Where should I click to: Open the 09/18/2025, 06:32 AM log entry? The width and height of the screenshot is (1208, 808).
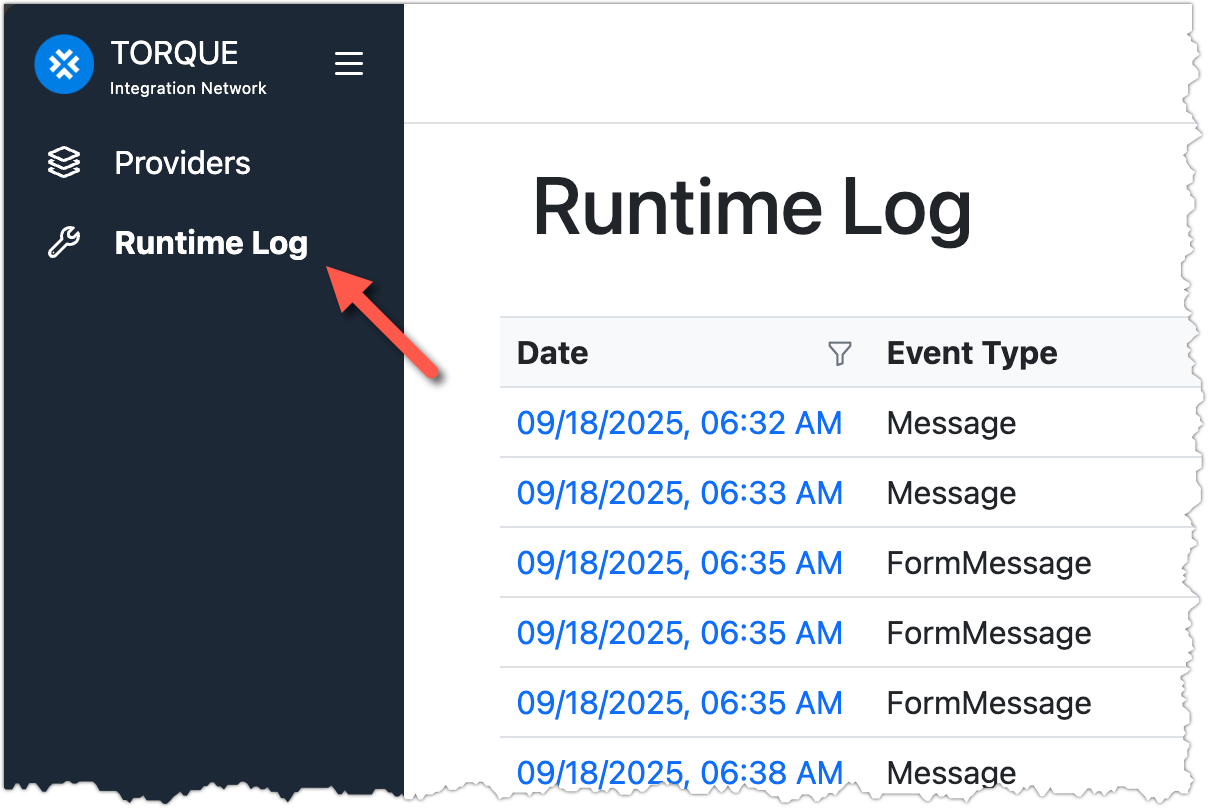pyautogui.click(x=679, y=423)
